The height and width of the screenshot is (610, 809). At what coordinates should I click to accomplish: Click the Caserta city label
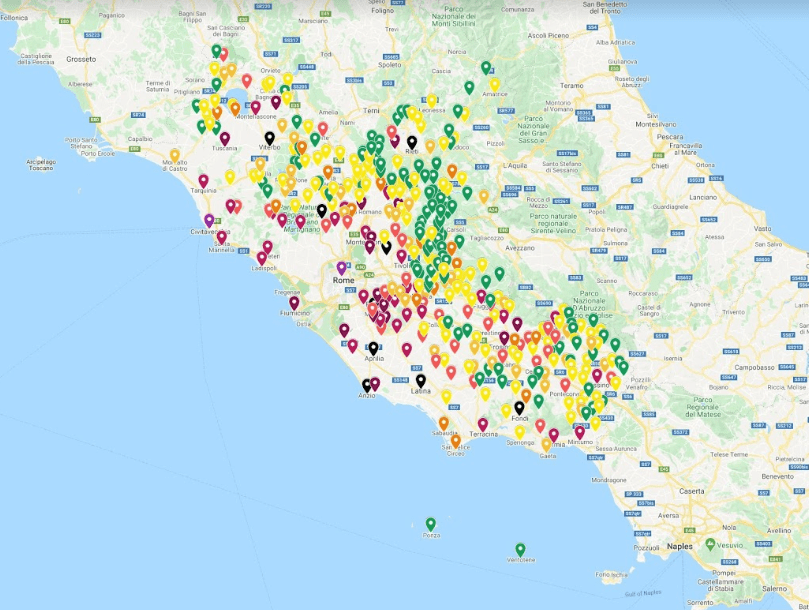[x=691, y=491]
